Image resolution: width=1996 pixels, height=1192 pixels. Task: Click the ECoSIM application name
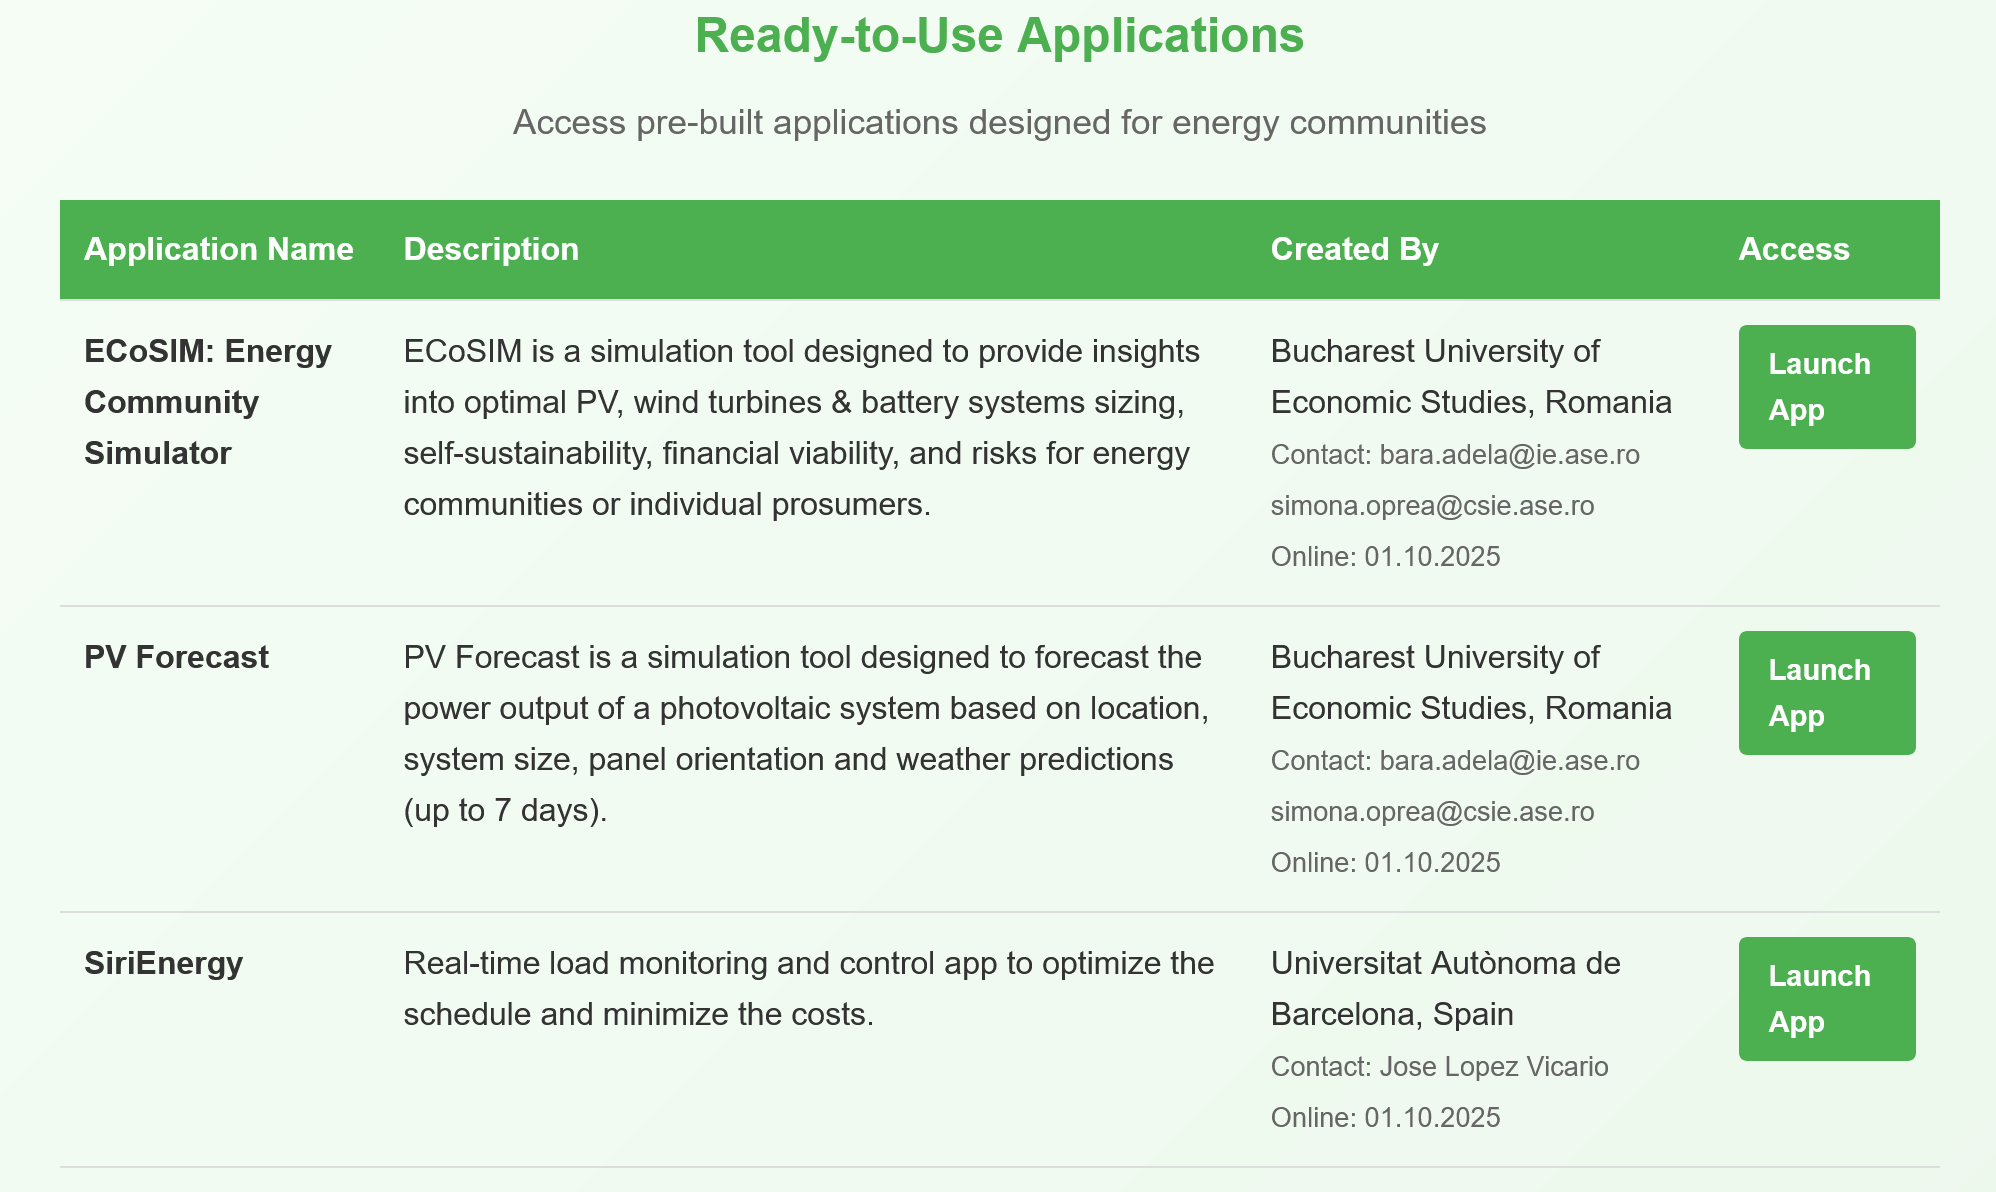click(208, 402)
